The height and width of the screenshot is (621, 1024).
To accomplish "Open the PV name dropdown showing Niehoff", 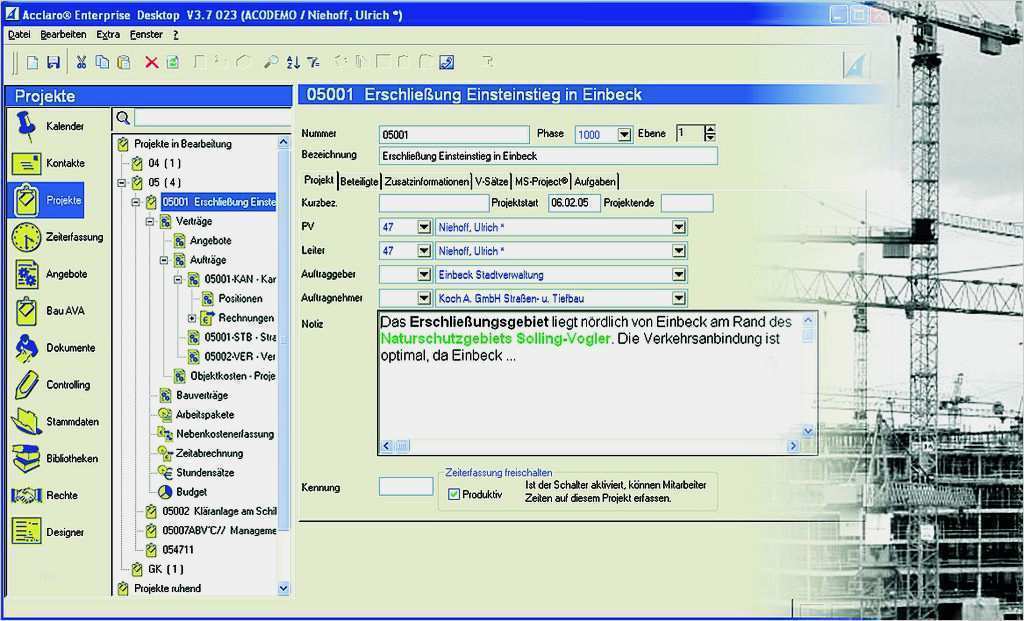I will [x=679, y=227].
